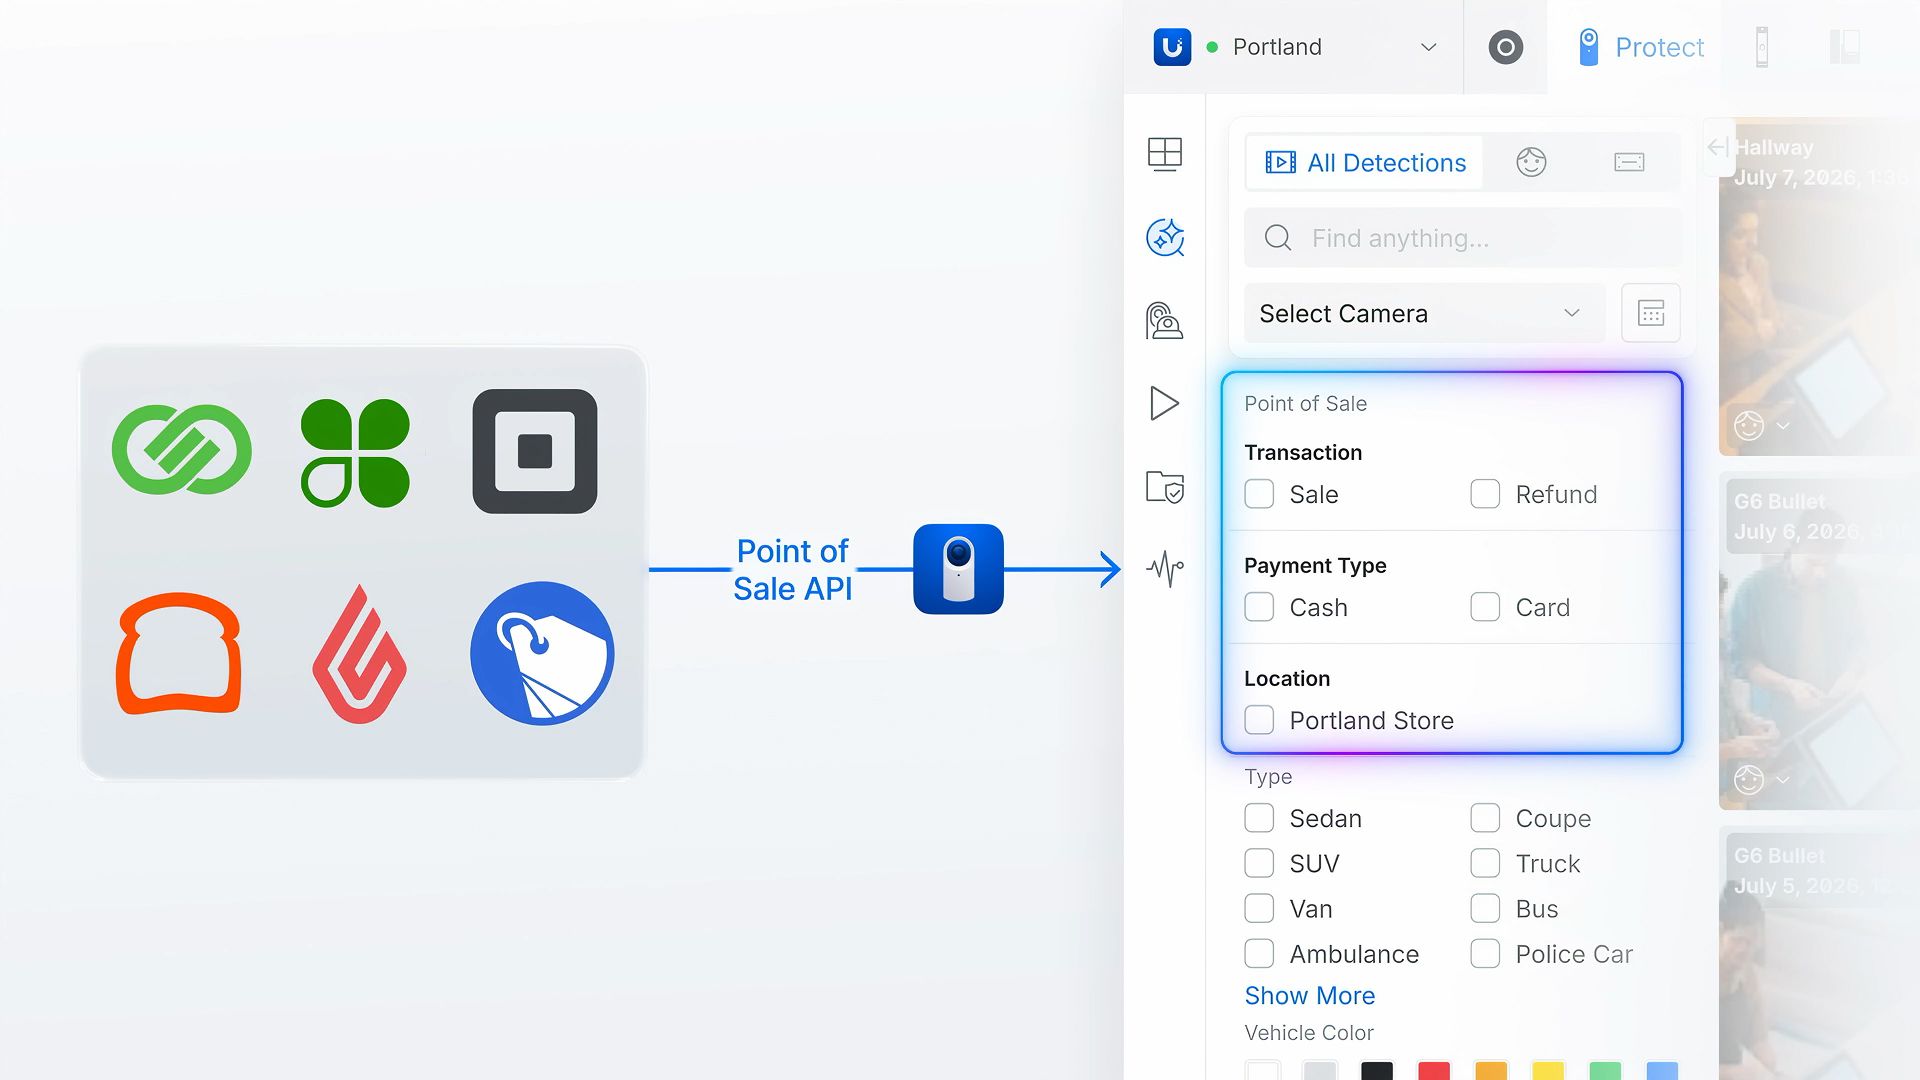
Task: Pick the gray vehicle color swatch
Action: click(x=1320, y=1071)
